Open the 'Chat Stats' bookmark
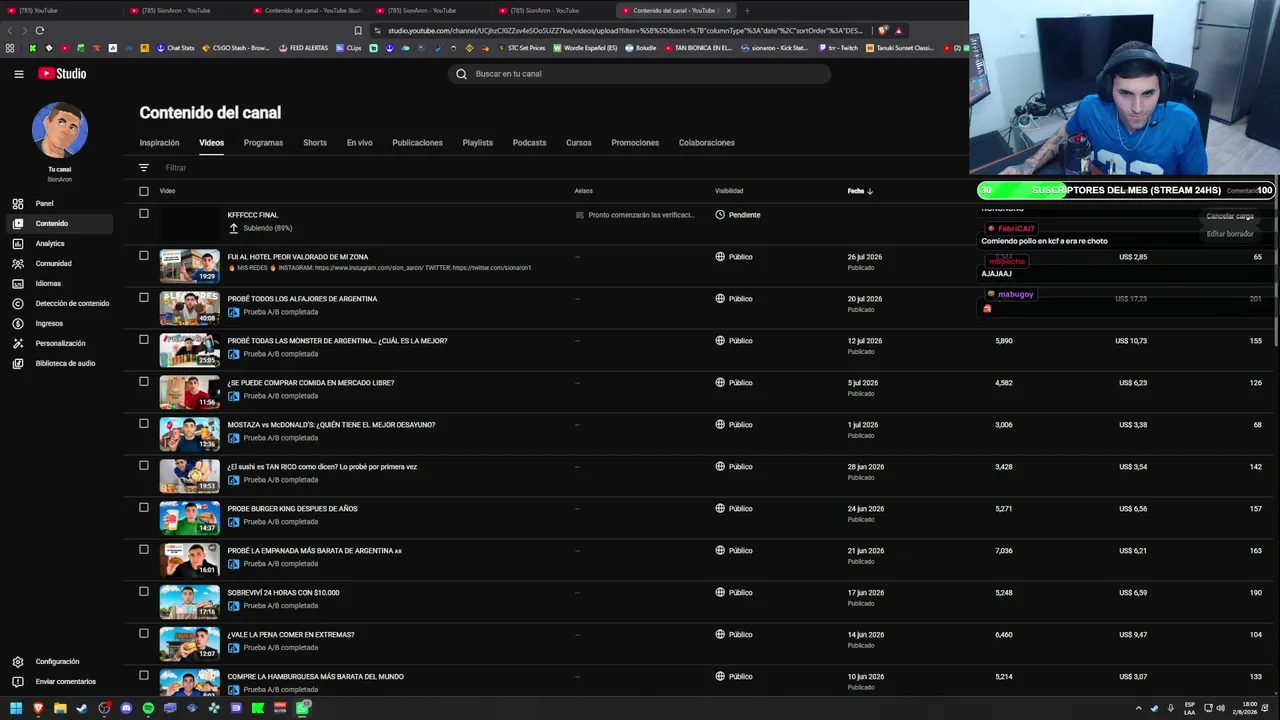Viewport: 1280px width, 720px height. tap(175, 48)
